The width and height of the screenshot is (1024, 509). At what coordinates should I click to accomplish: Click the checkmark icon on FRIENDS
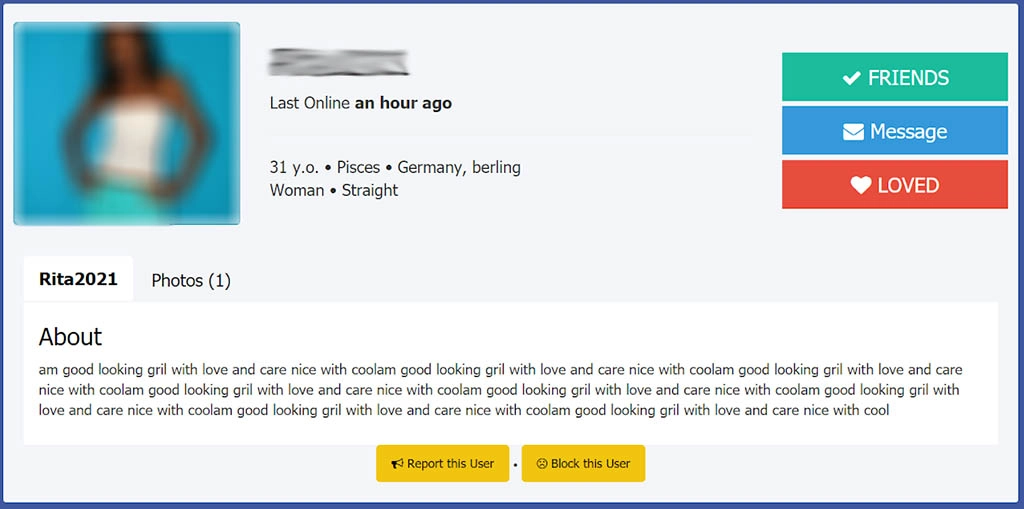(x=851, y=78)
